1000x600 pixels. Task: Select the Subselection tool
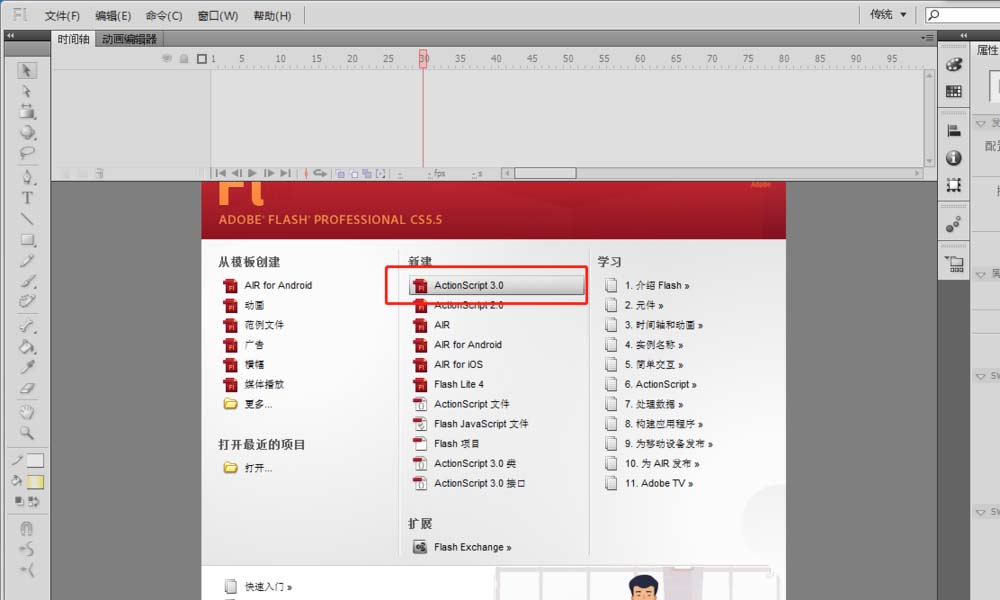point(26,91)
